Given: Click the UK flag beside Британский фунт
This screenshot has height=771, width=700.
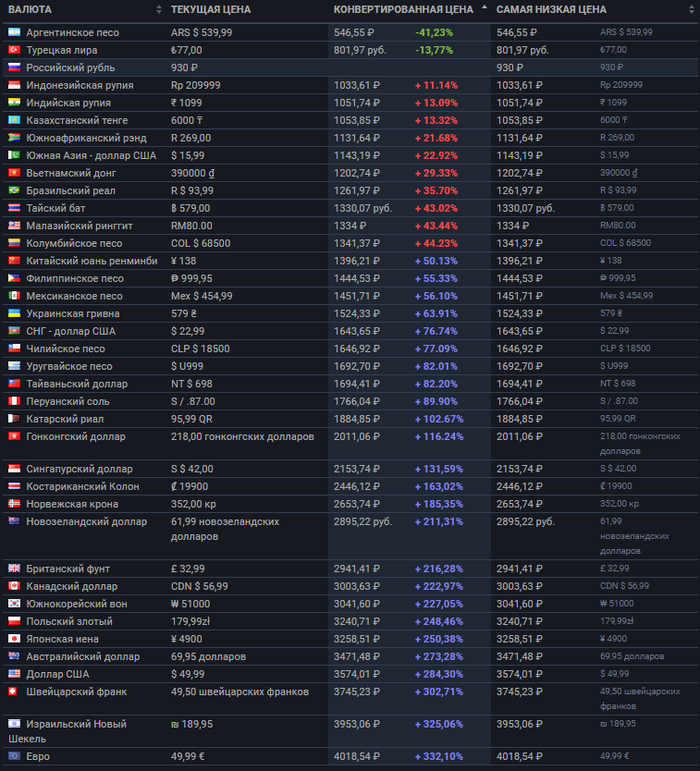Looking at the screenshot, I should pyautogui.click(x=14, y=568).
